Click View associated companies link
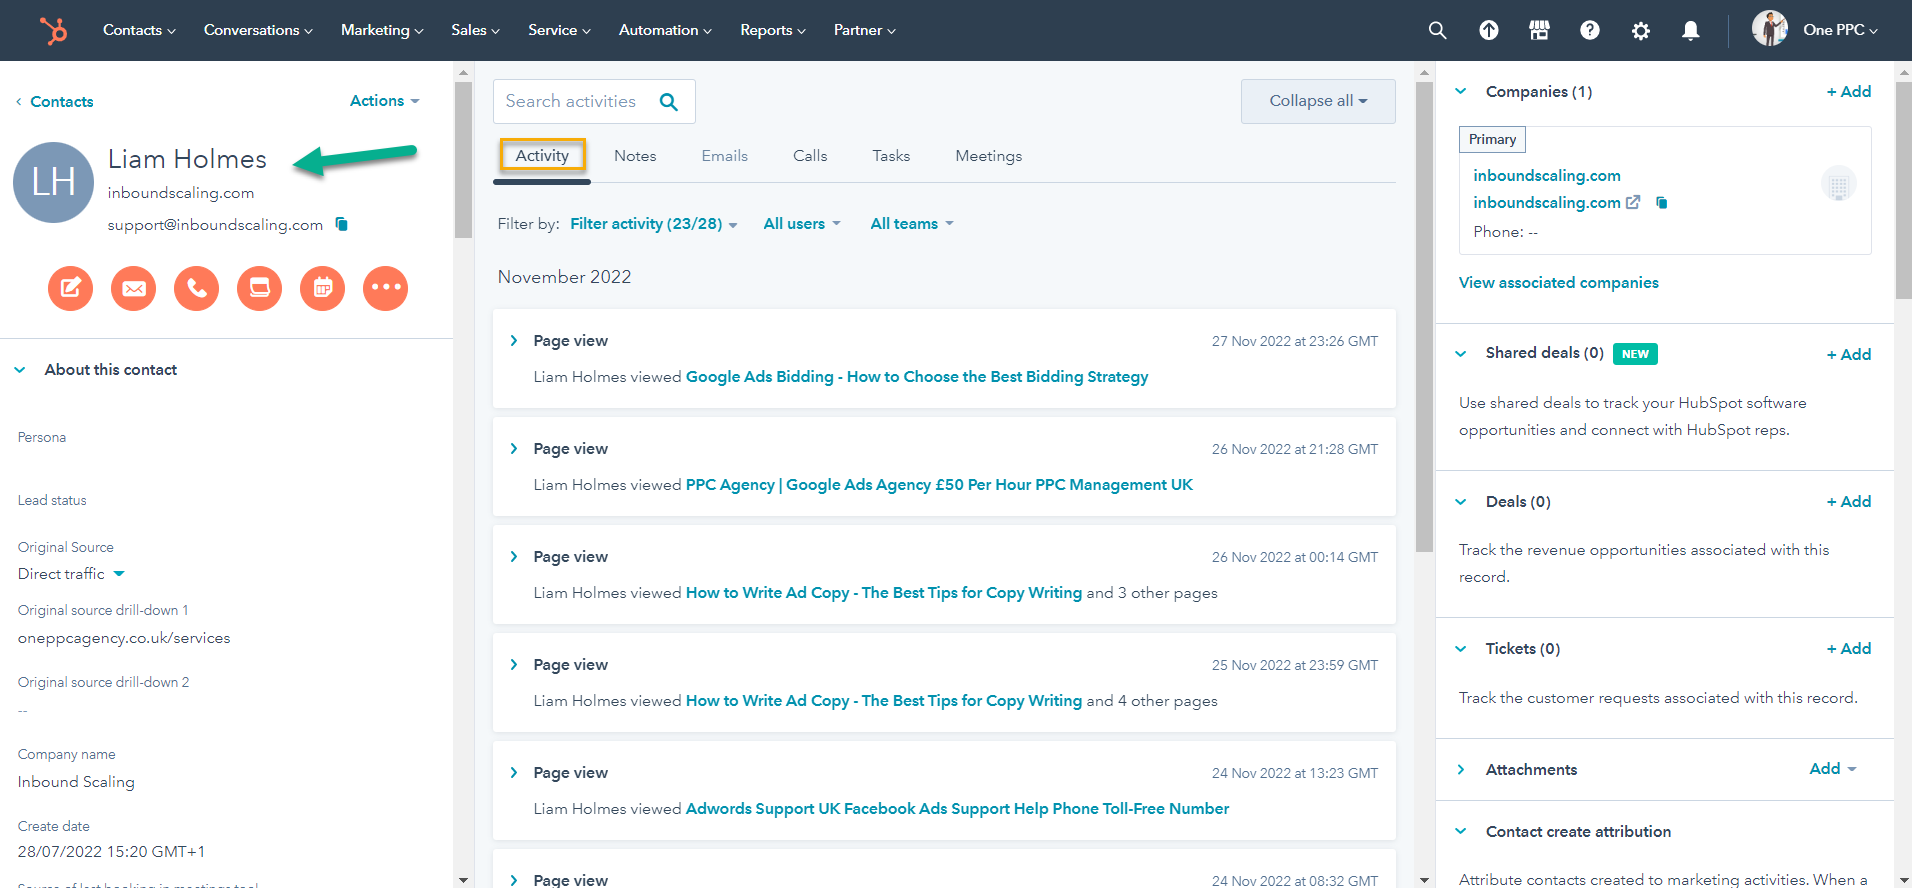 (x=1558, y=283)
